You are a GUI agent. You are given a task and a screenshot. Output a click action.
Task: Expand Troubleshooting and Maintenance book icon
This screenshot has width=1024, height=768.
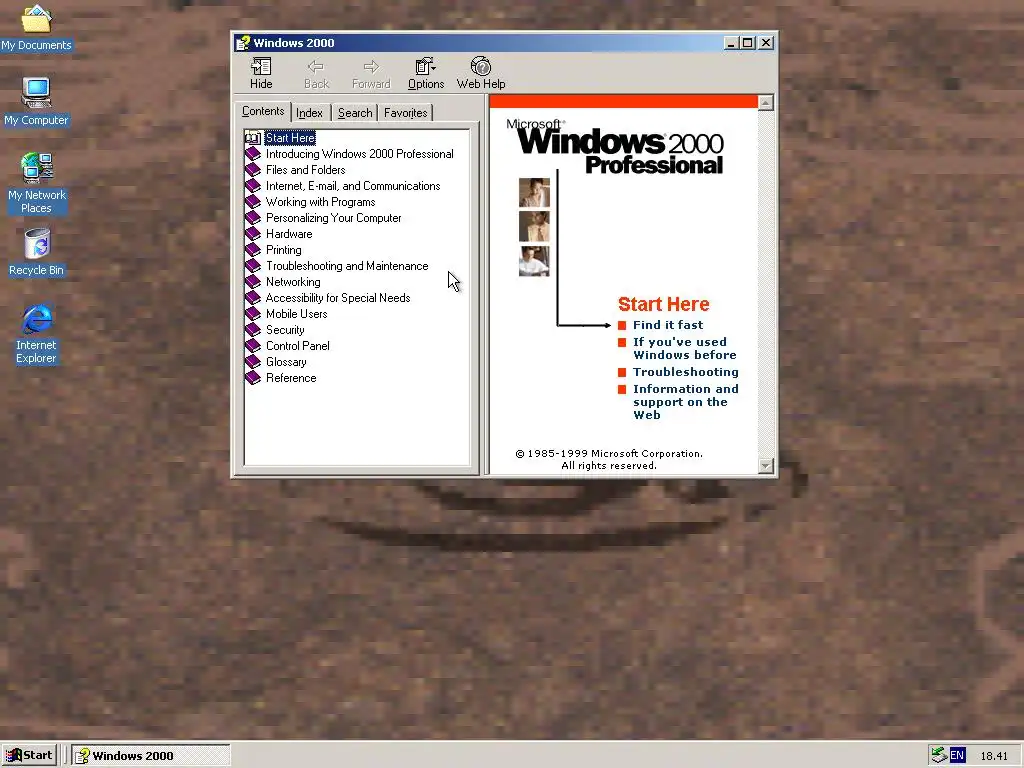[253, 266]
